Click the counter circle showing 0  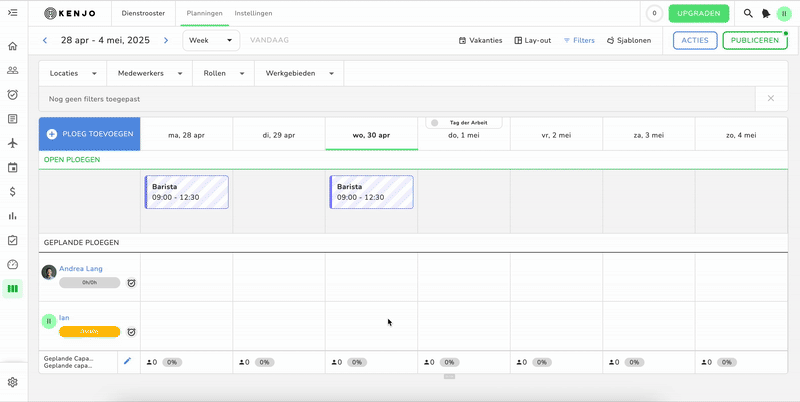pos(654,14)
